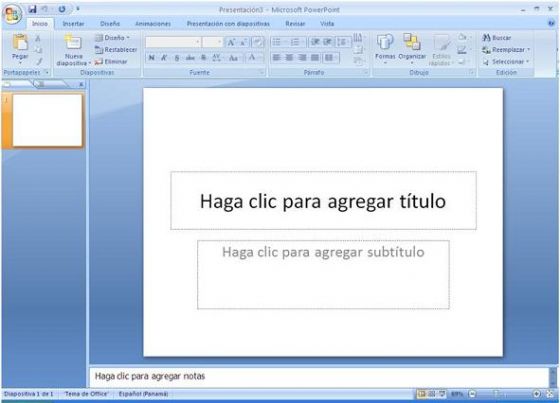
Task: Toggle underline formatting S button
Action: click(x=176, y=58)
